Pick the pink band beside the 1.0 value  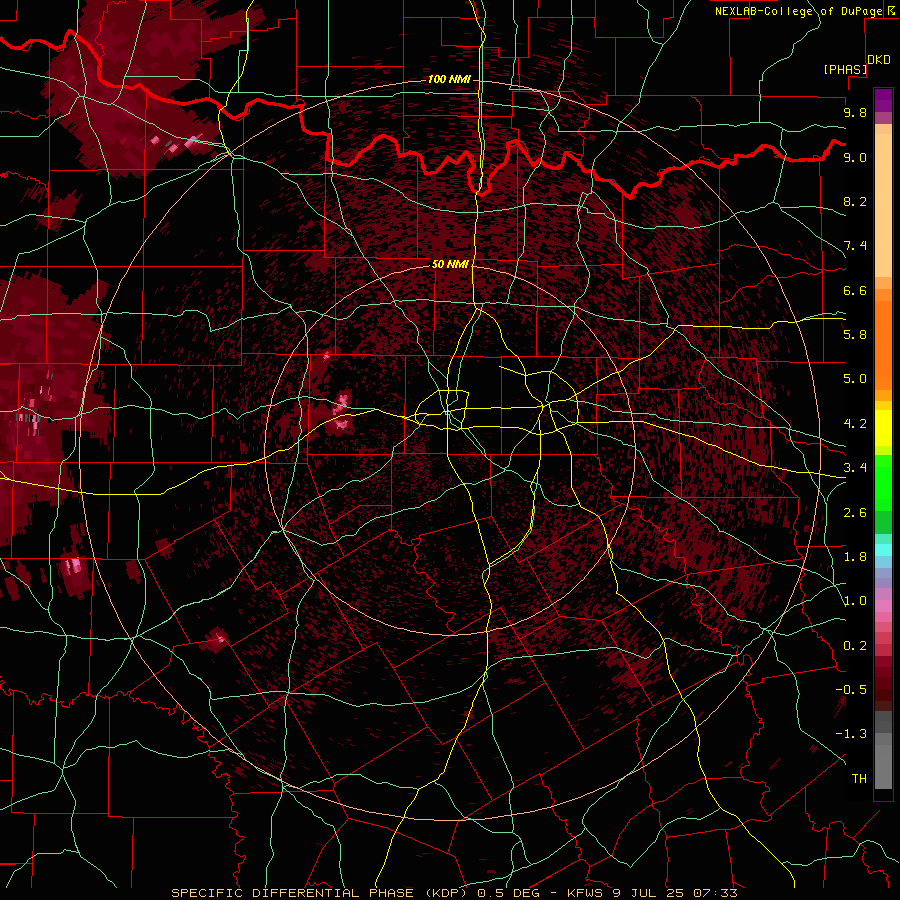pos(883,605)
